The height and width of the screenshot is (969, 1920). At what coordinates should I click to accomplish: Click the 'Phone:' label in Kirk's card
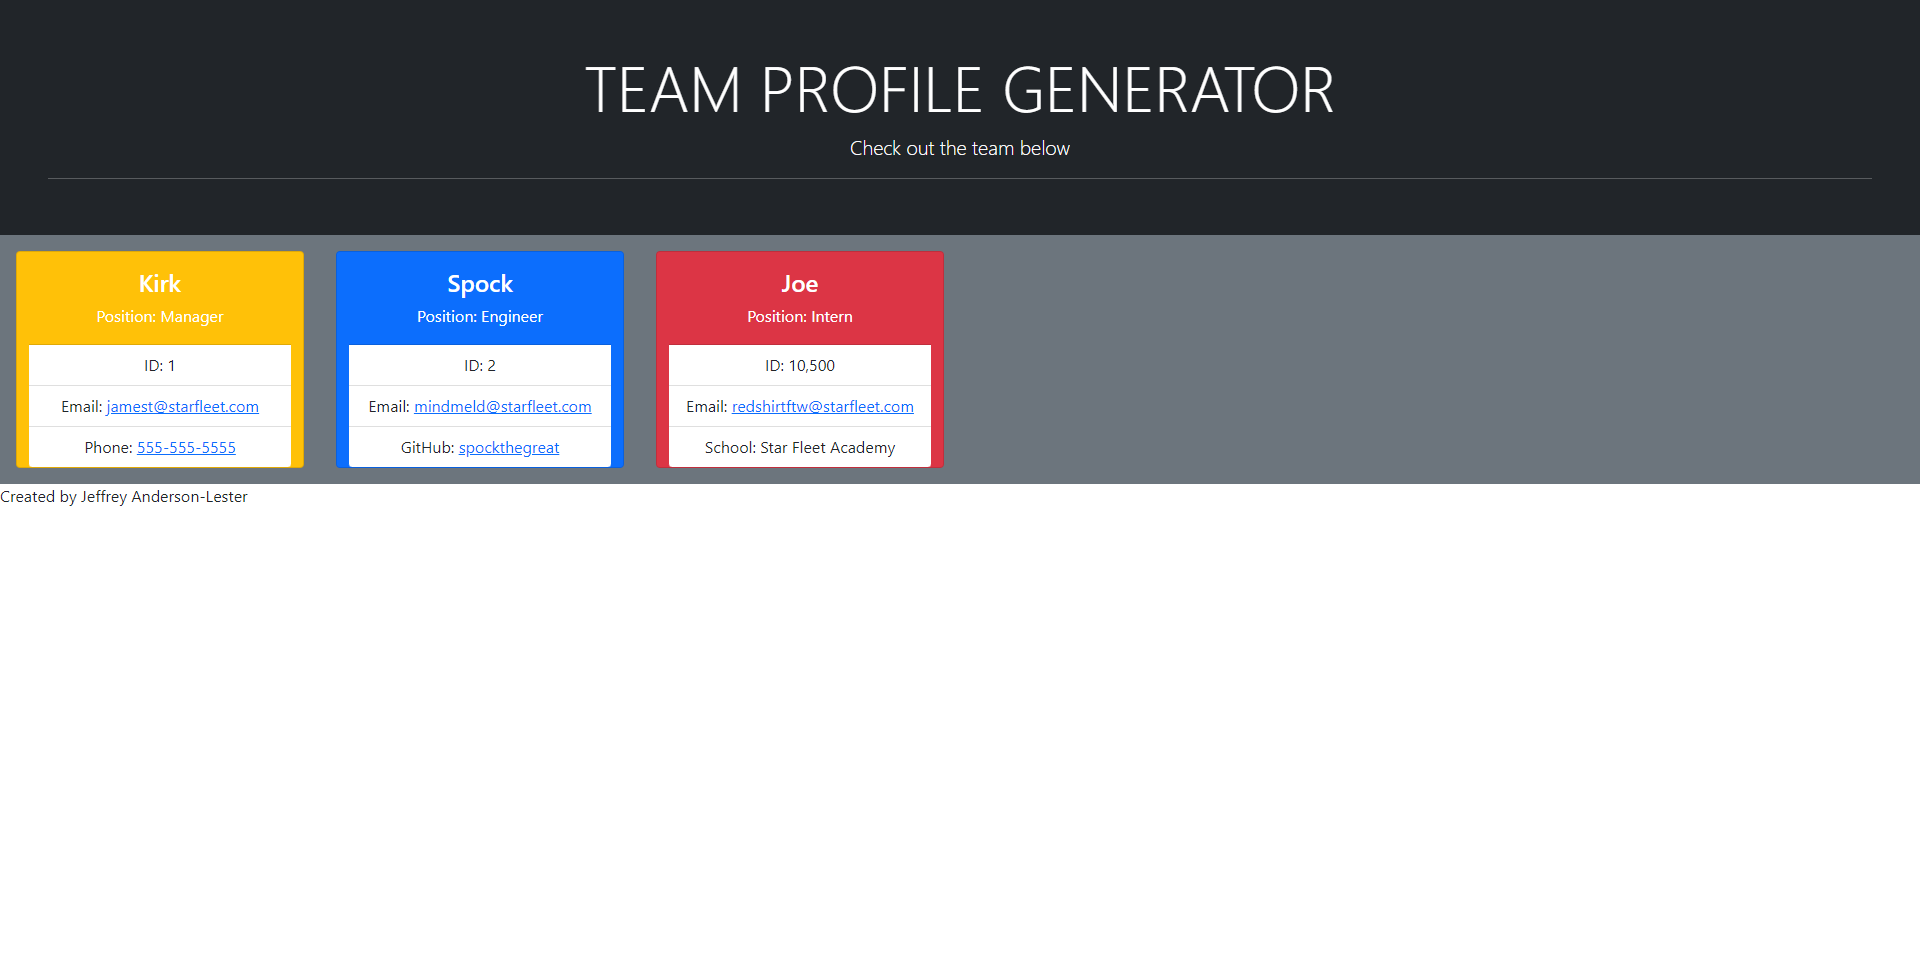[x=108, y=448]
